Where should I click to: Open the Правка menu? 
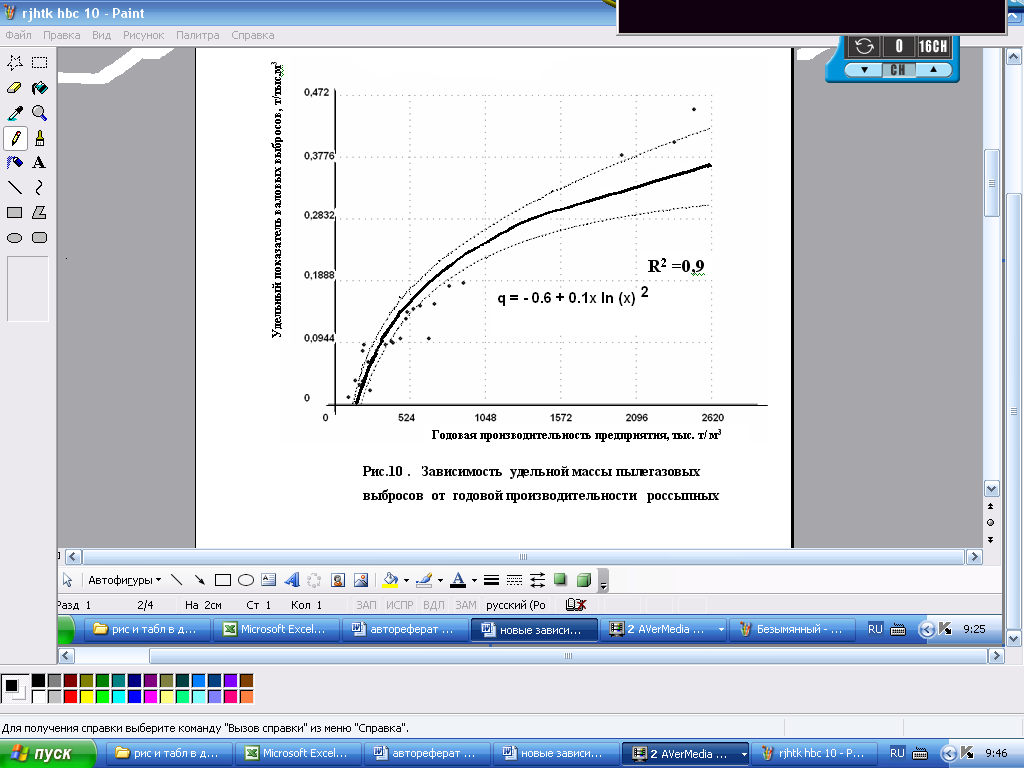coord(61,35)
